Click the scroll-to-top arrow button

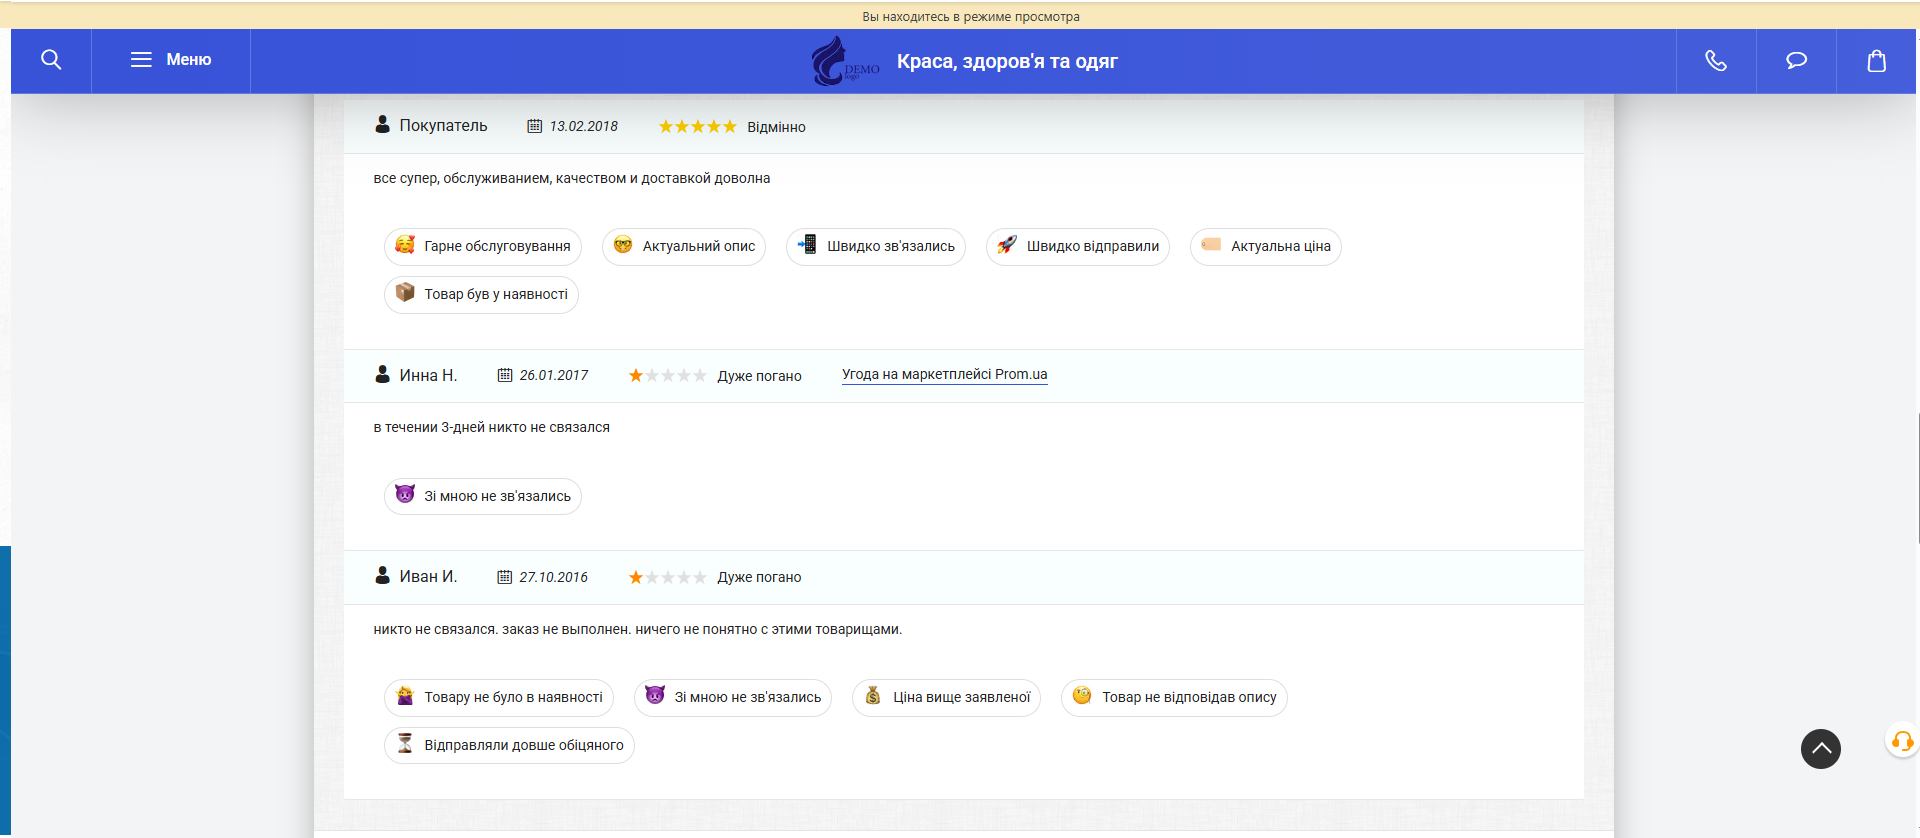click(x=1820, y=748)
